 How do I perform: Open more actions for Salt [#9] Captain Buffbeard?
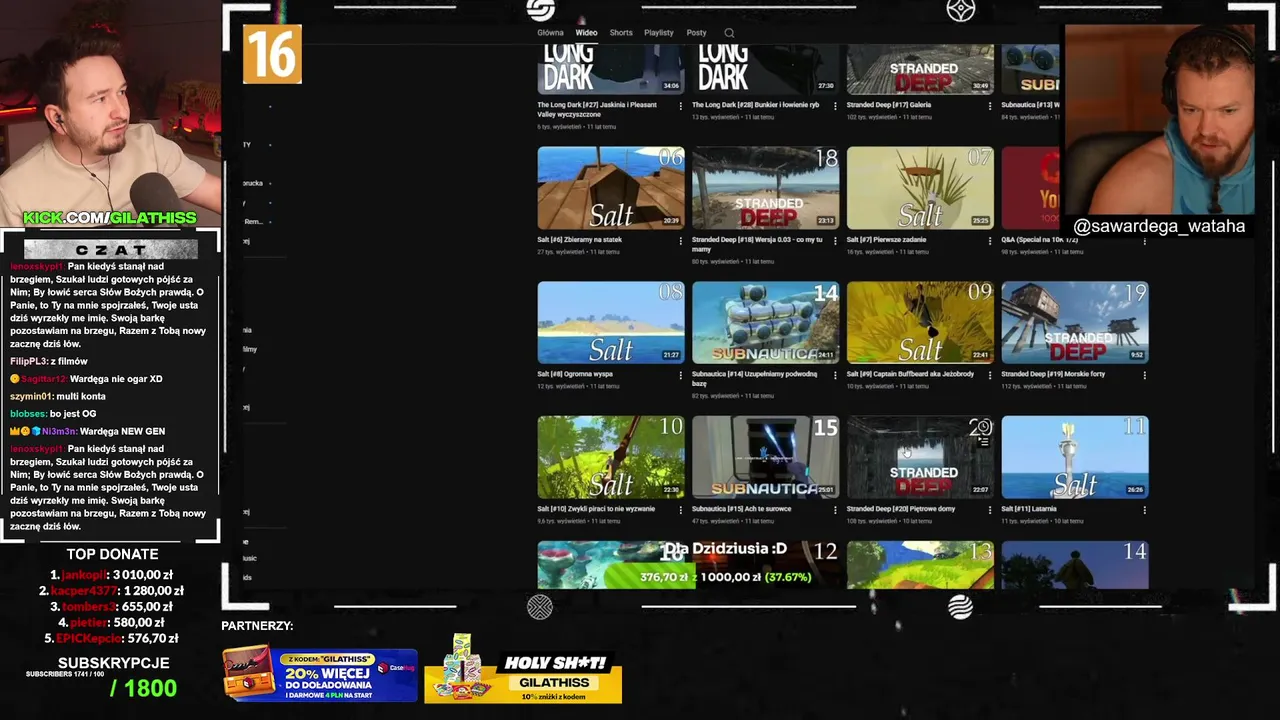(x=990, y=375)
